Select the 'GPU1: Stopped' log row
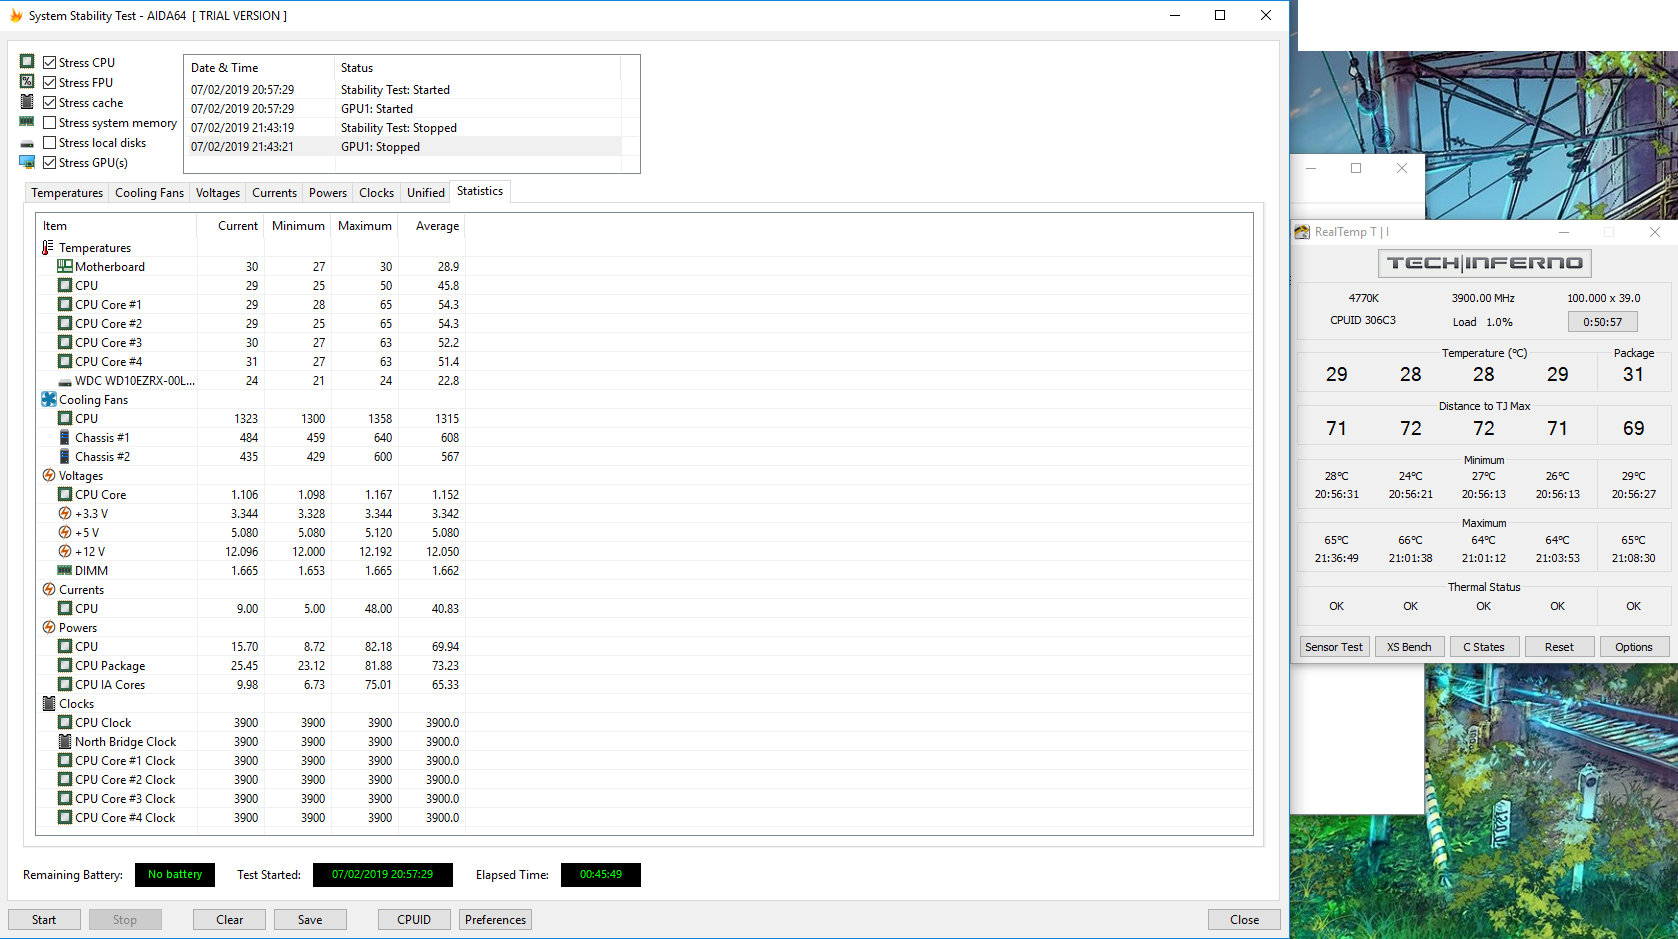Image resolution: width=1678 pixels, height=939 pixels. [x=402, y=147]
